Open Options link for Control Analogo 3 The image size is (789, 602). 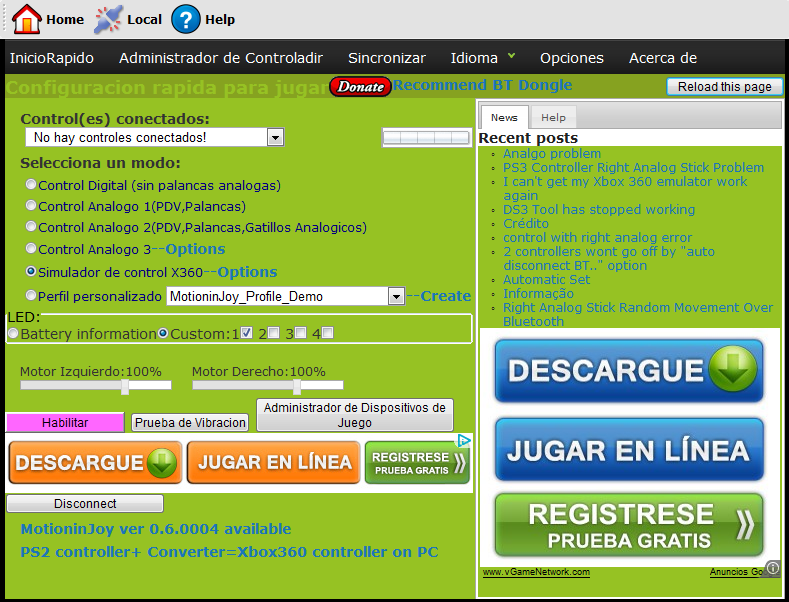click(195, 249)
